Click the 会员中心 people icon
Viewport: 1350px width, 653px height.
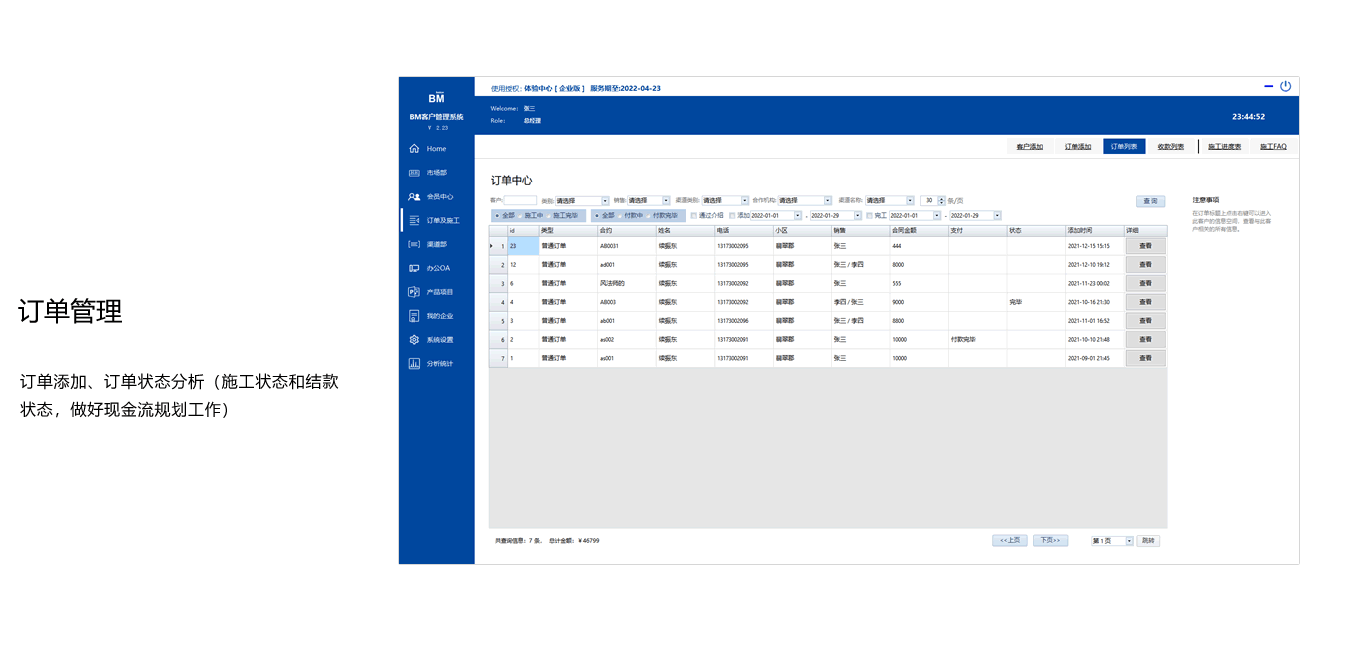[414, 197]
